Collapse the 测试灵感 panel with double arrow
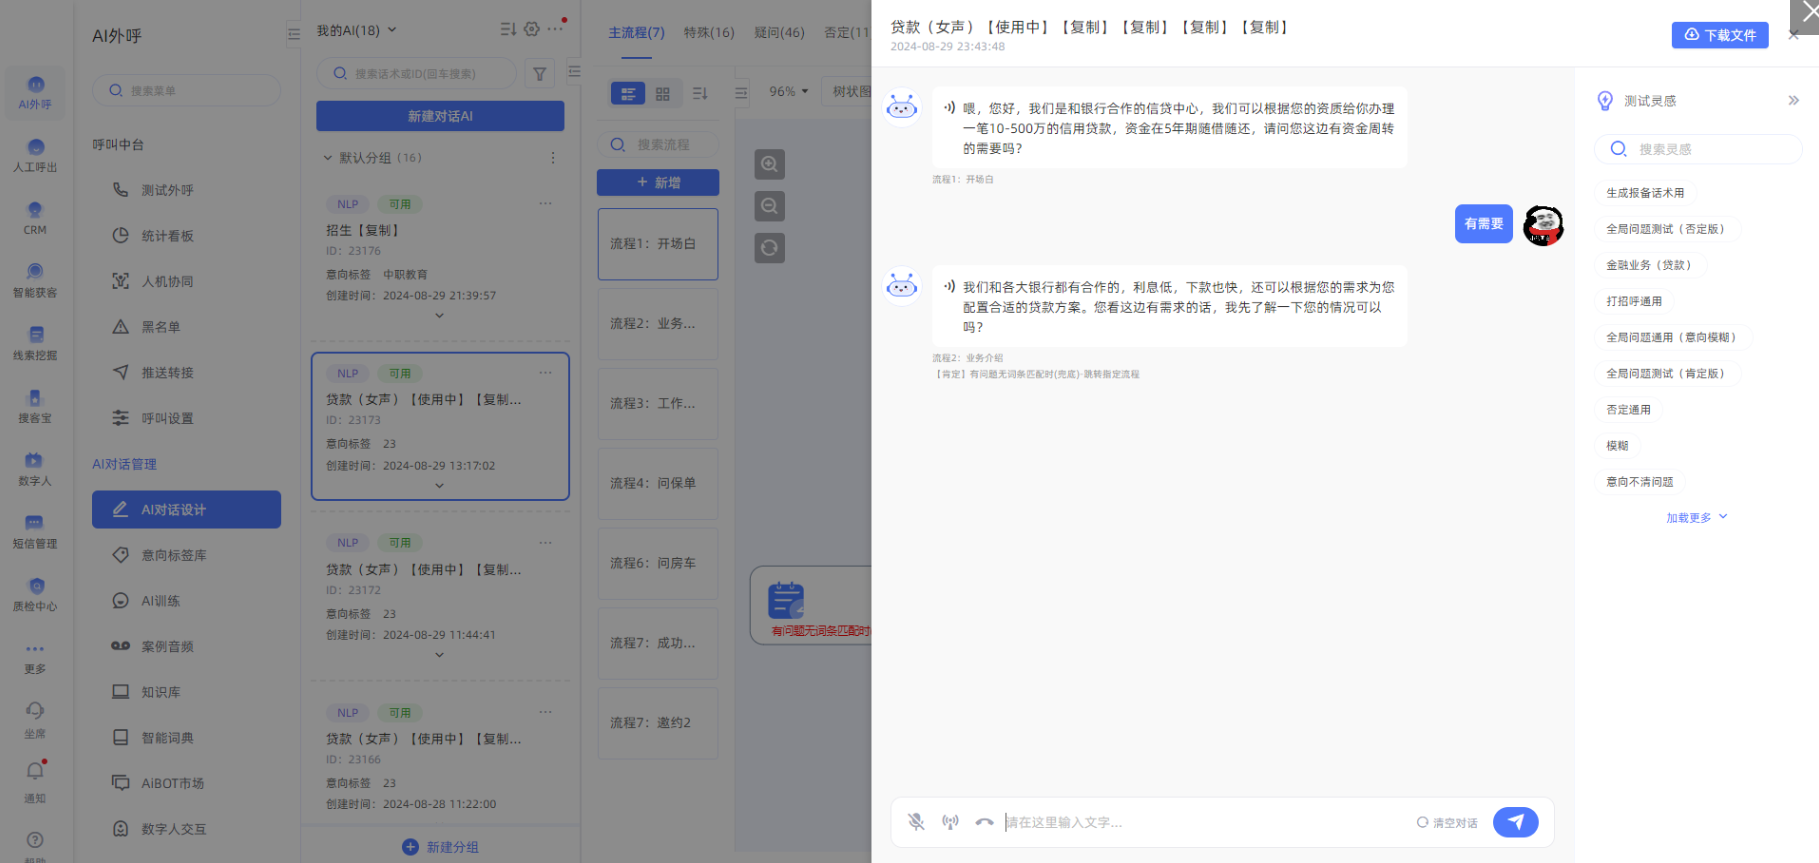 [x=1793, y=101]
